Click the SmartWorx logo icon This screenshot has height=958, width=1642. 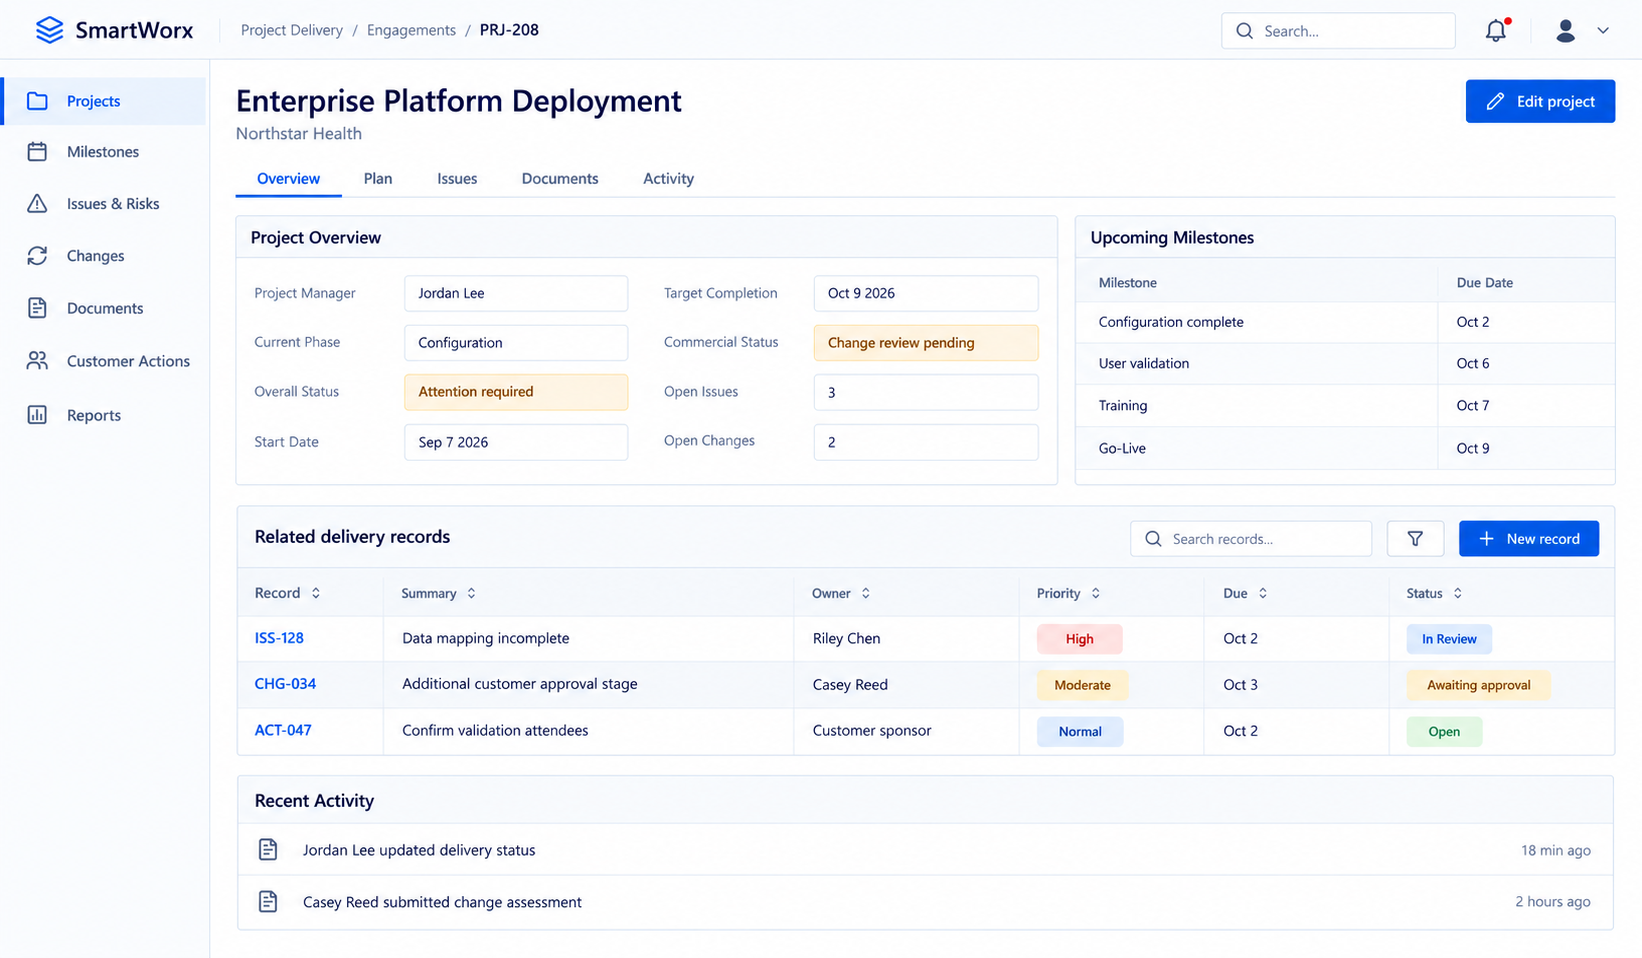49,30
